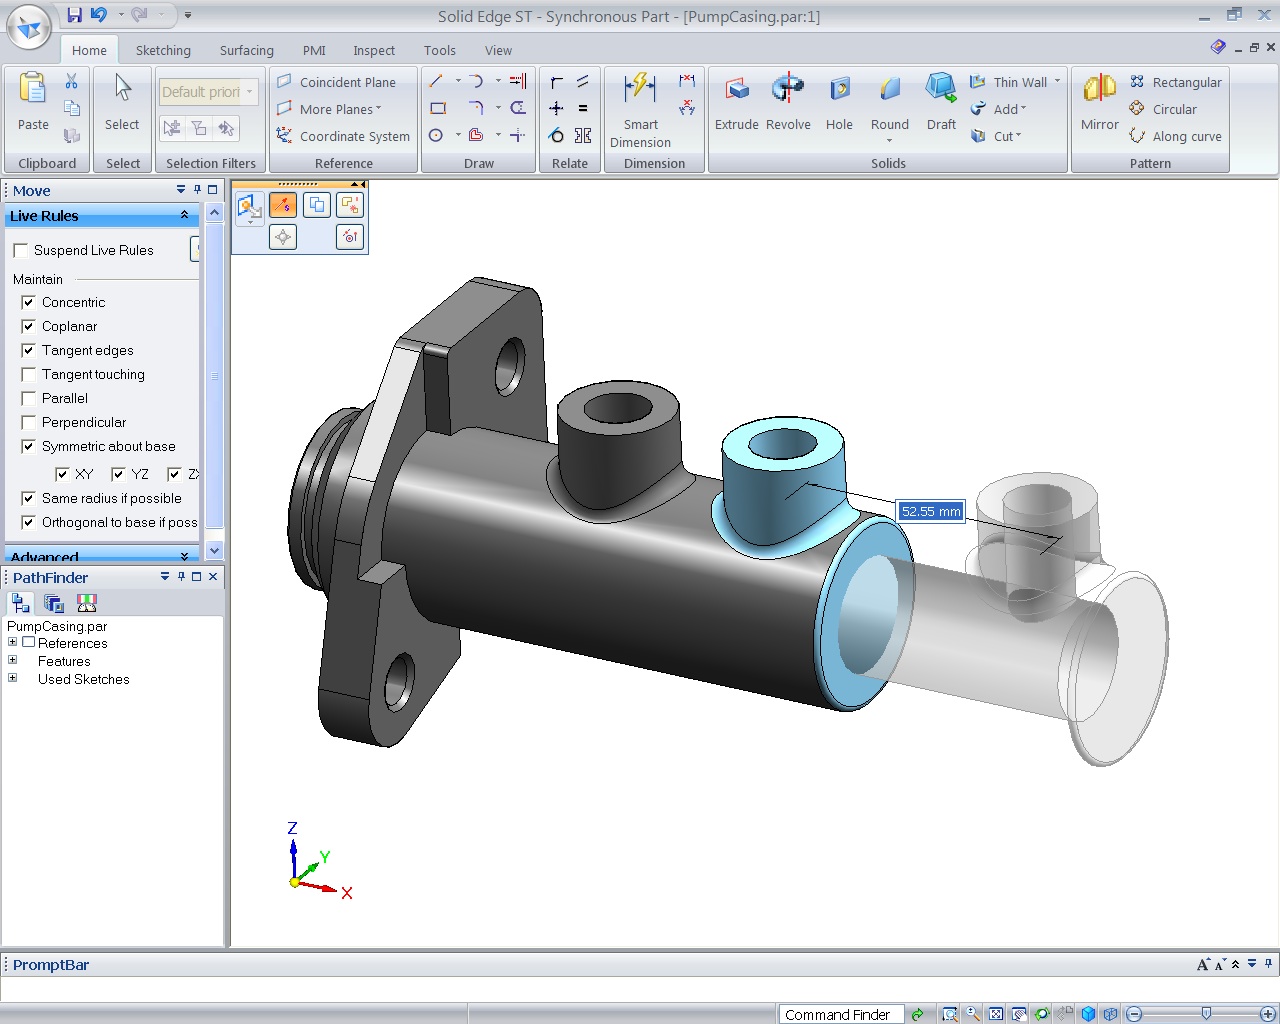This screenshot has height=1024, width=1280.
Task: Click the Smart Dimension tool
Action: click(x=640, y=110)
